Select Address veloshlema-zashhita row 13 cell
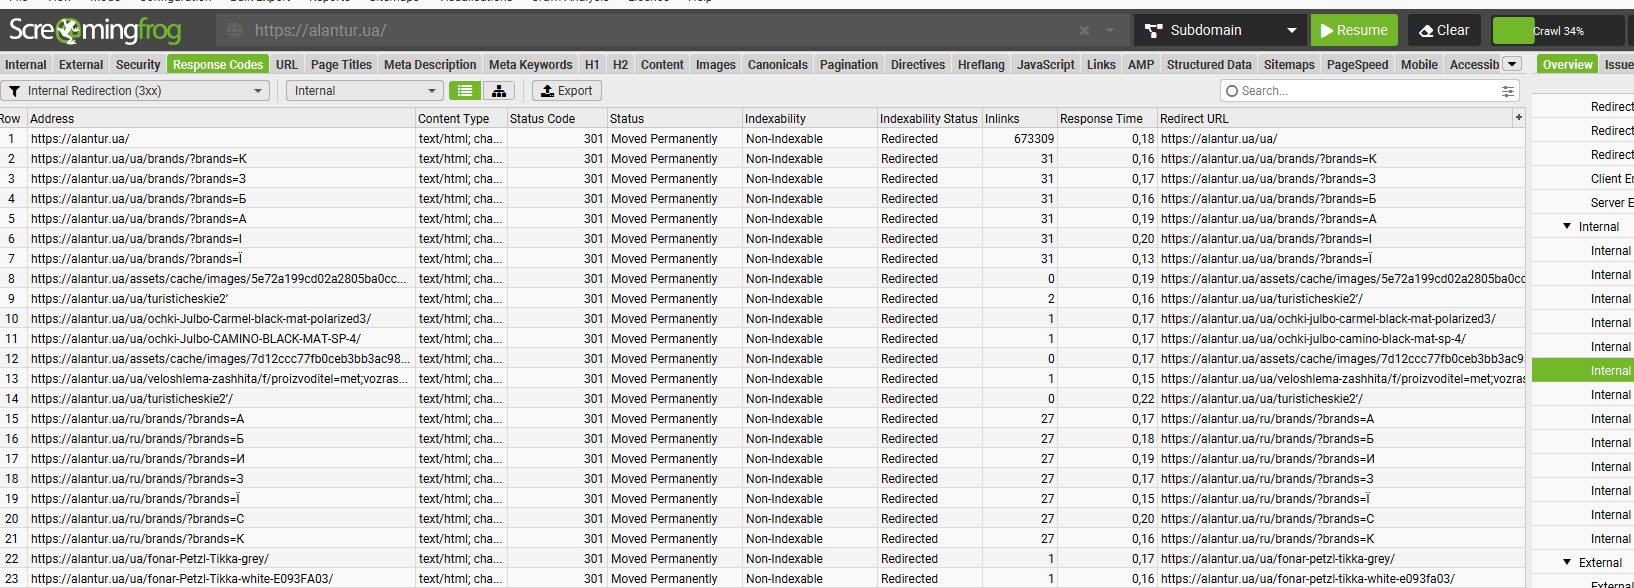 [x=220, y=379]
